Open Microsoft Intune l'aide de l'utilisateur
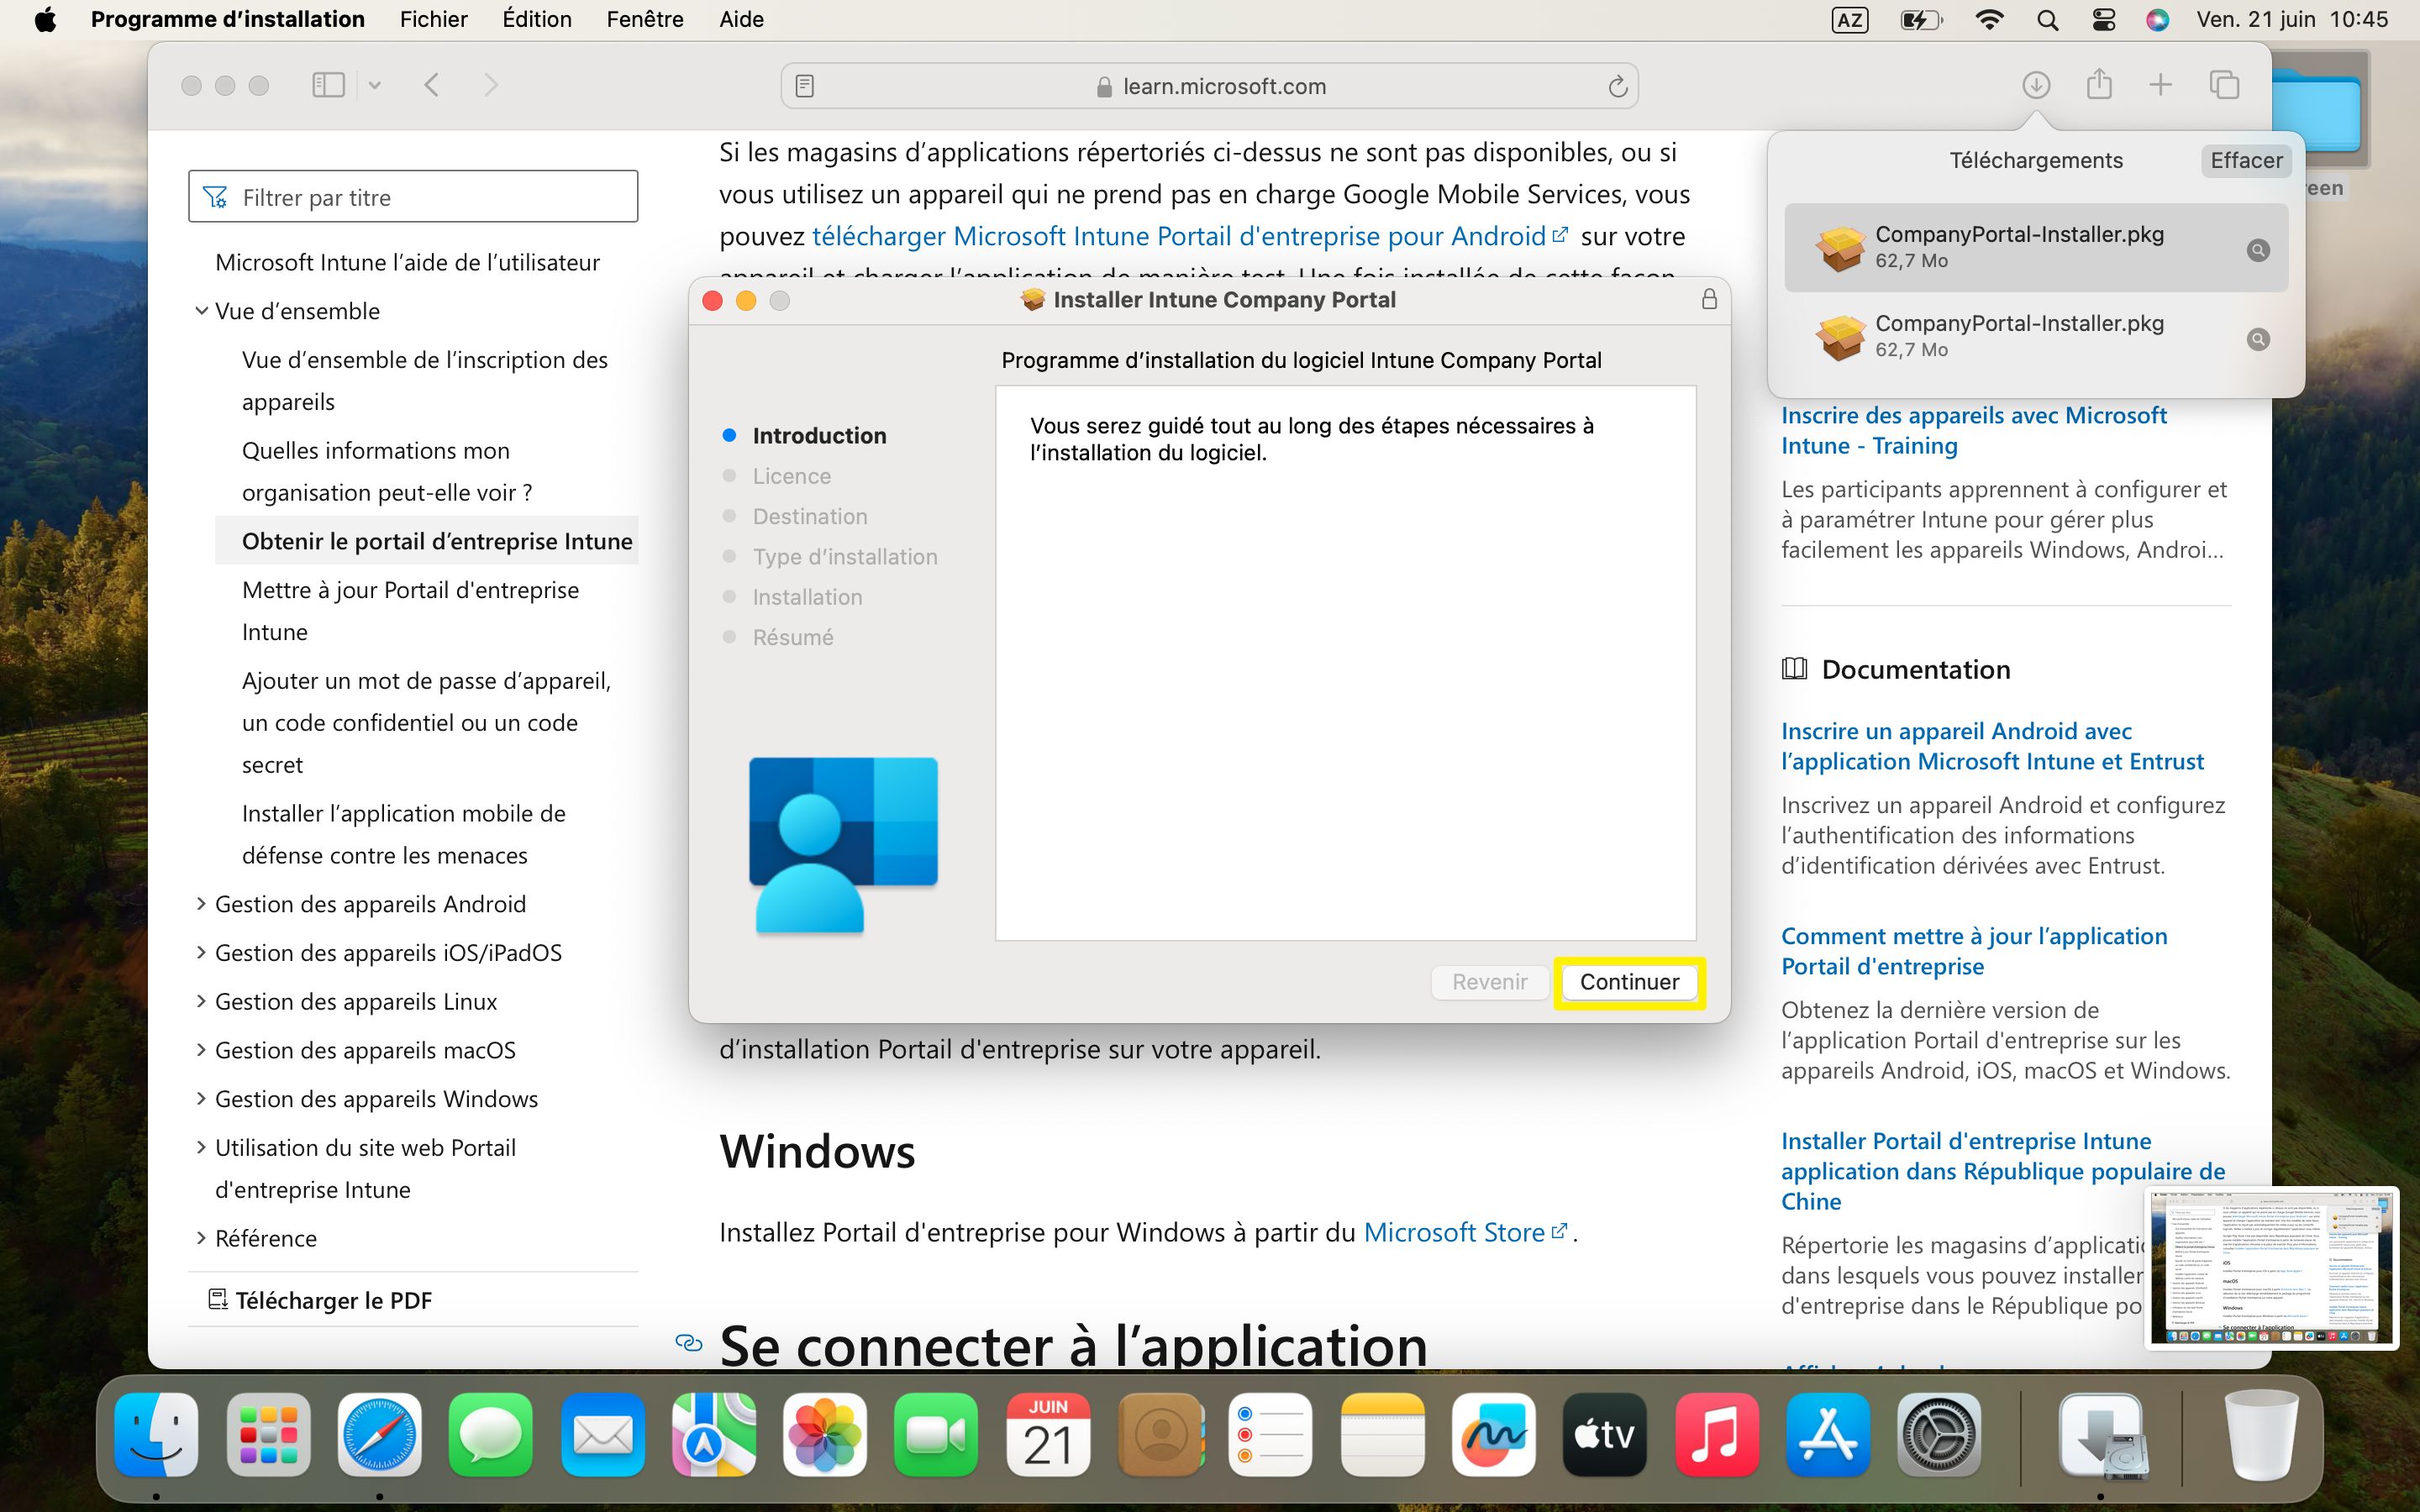 tap(407, 262)
